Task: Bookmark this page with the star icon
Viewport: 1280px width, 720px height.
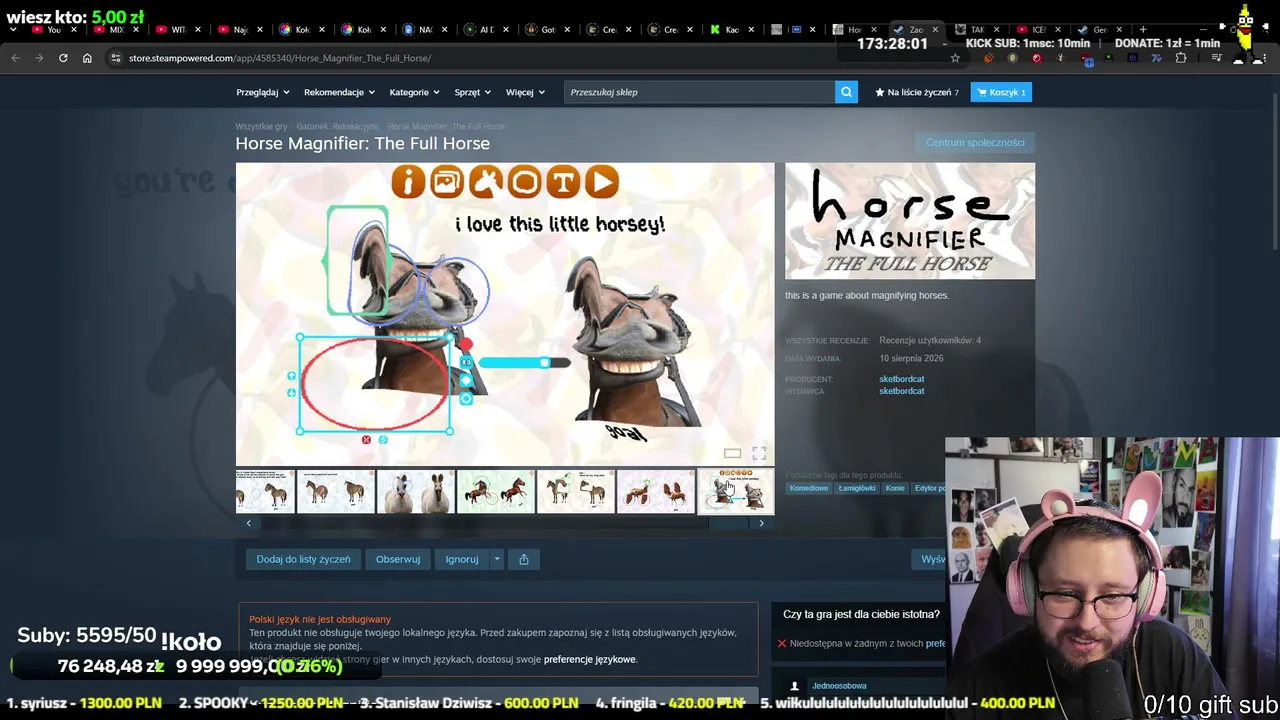Action: pyautogui.click(x=955, y=58)
